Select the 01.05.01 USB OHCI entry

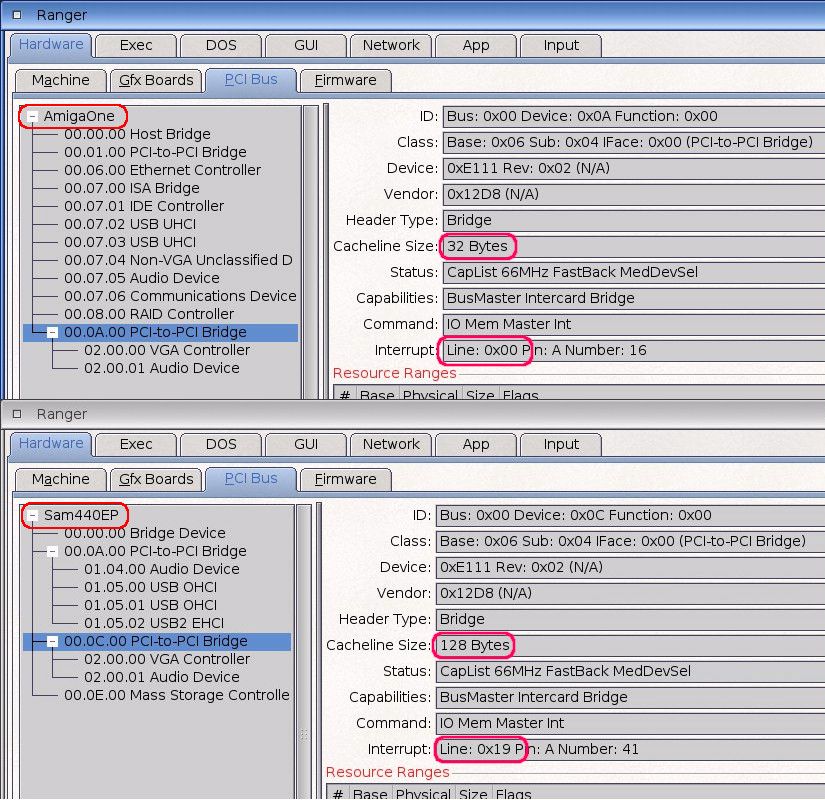point(150,606)
